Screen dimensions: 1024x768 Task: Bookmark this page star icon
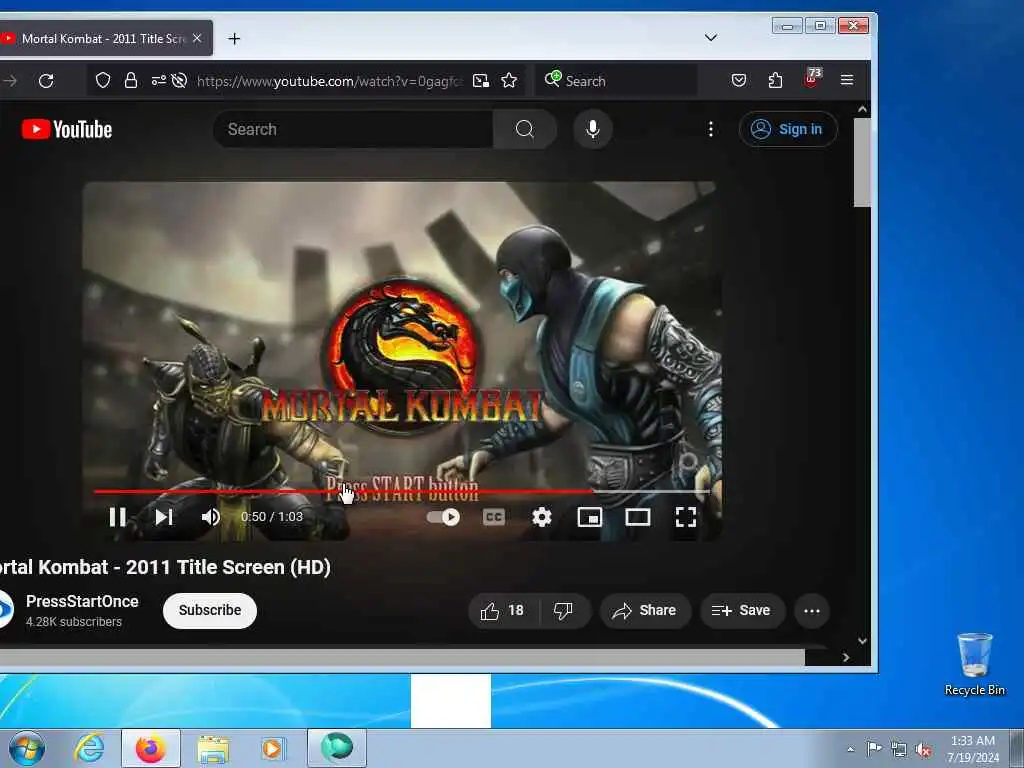pos(509,80)
